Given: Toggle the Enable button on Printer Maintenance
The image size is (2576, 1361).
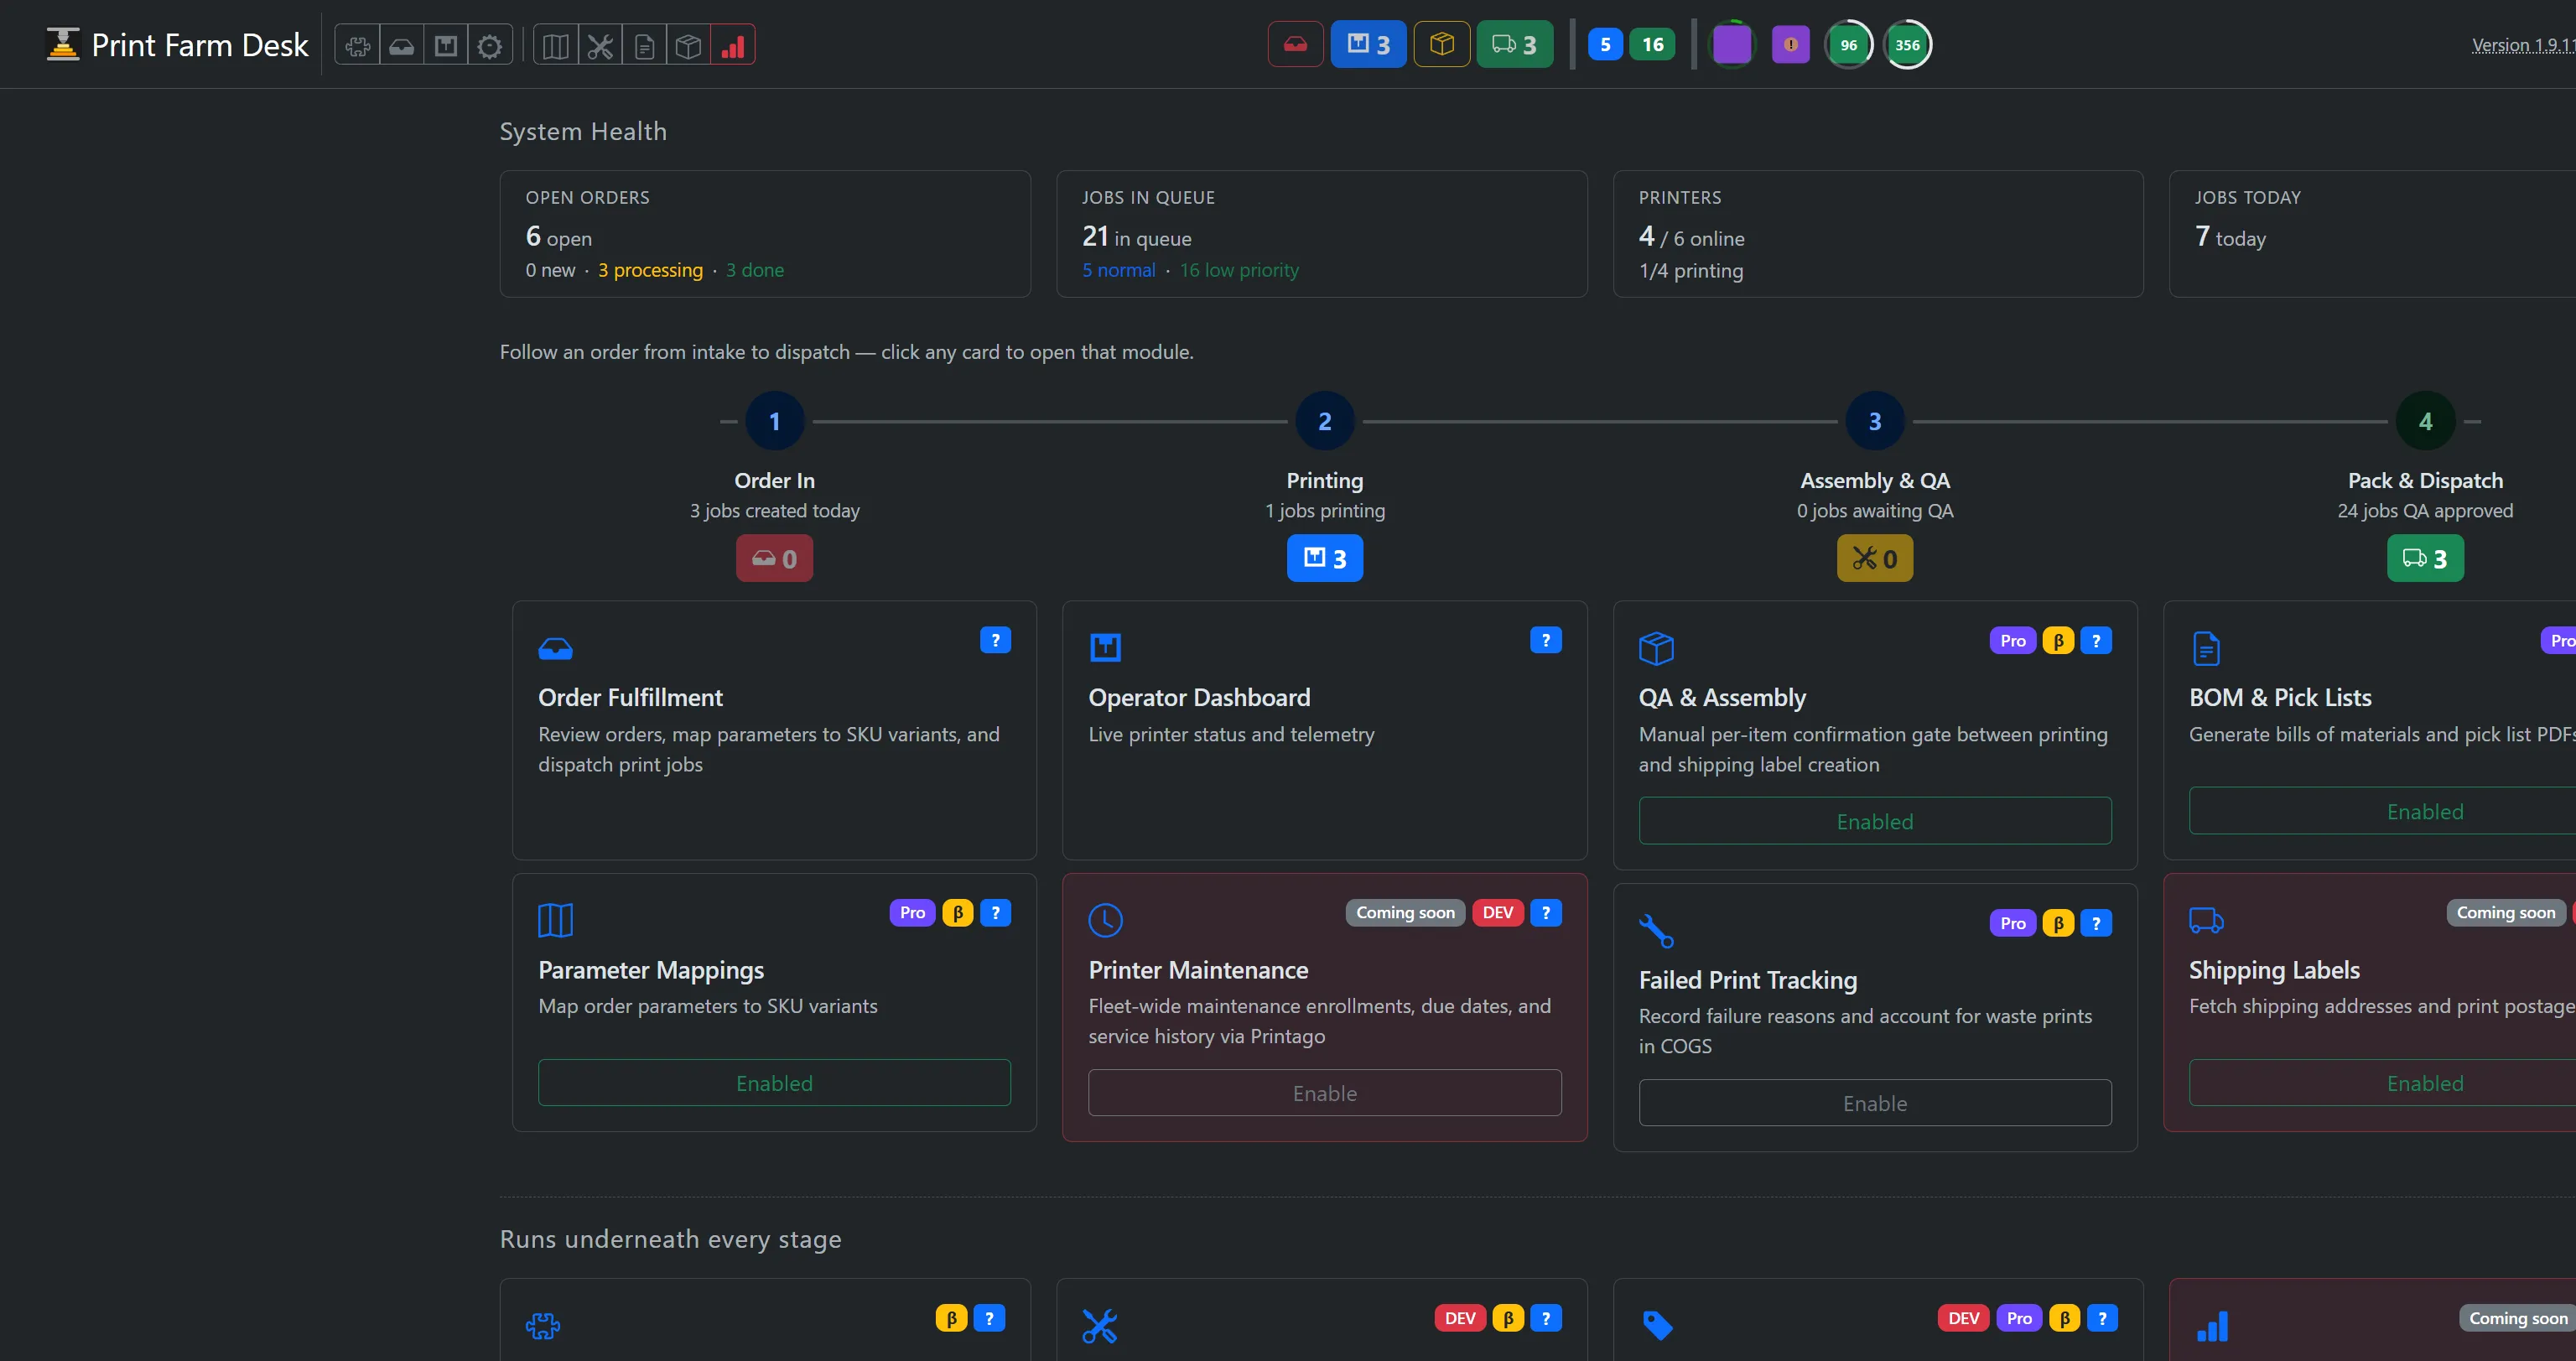Looking at the screenshot, I should (1325, 1093).
